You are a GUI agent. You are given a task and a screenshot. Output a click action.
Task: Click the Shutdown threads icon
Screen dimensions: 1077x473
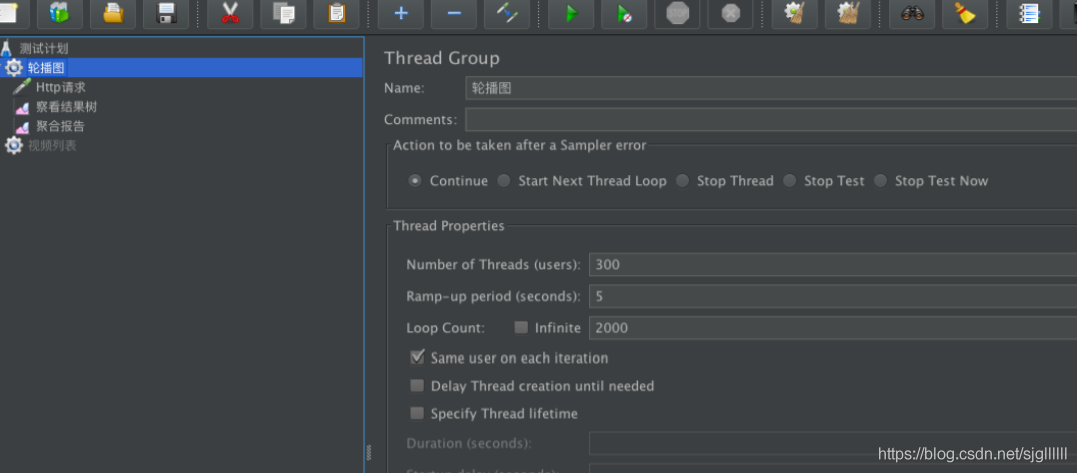pyautogui.click(x=731, y=13)
